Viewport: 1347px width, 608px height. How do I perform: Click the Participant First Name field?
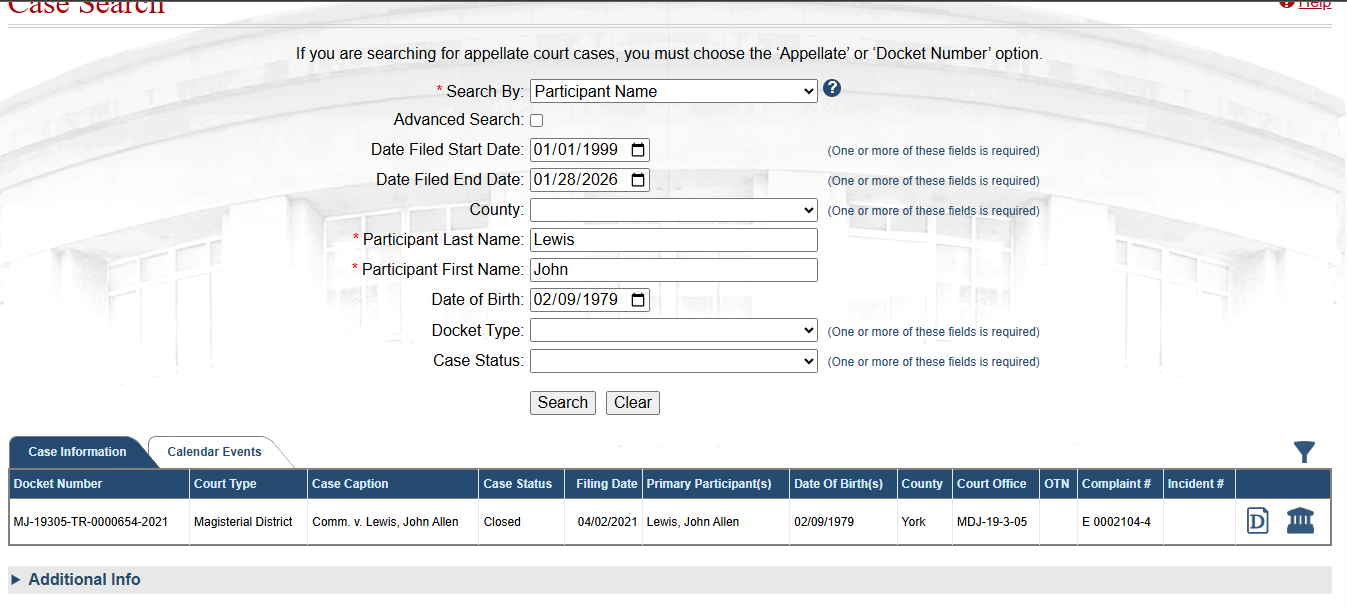673,270
